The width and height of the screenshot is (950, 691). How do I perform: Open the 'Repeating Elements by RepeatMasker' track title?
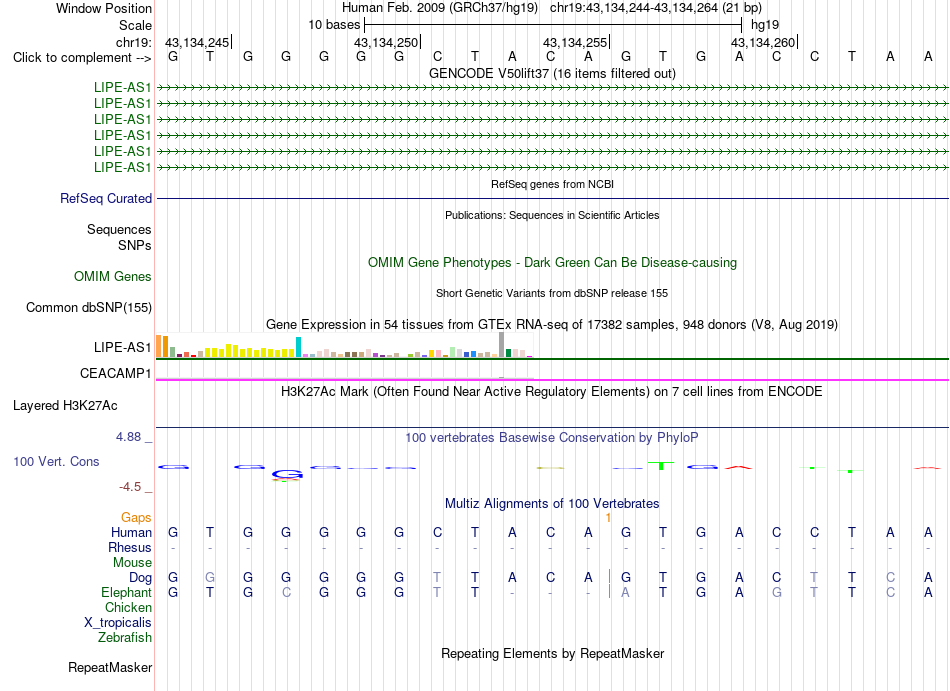pos(552,654)
